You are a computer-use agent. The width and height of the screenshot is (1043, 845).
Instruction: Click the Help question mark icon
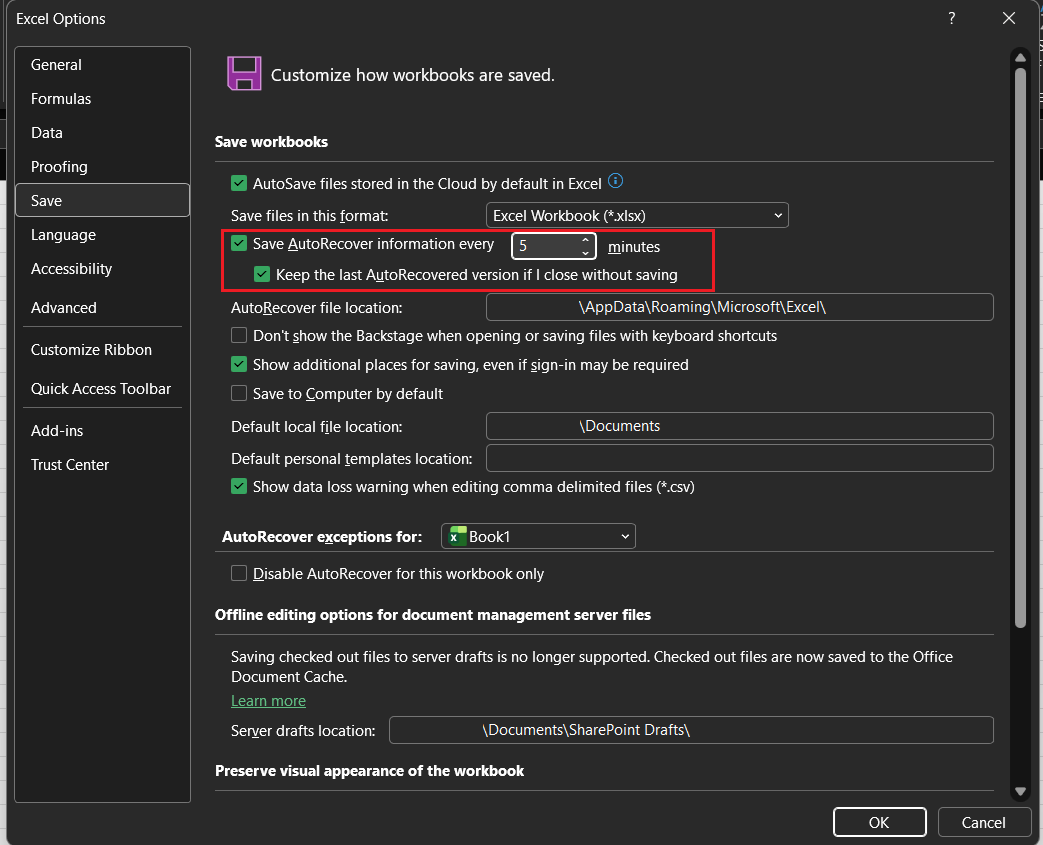952,19
